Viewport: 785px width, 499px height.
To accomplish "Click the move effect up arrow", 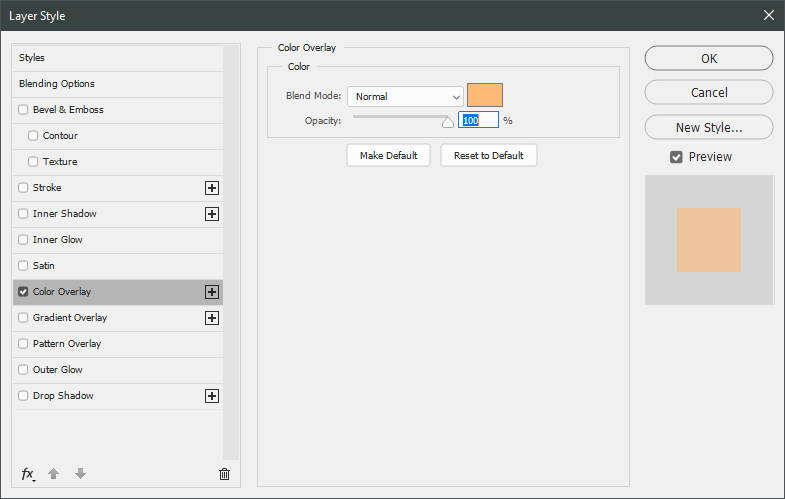I will coord(54,474).
